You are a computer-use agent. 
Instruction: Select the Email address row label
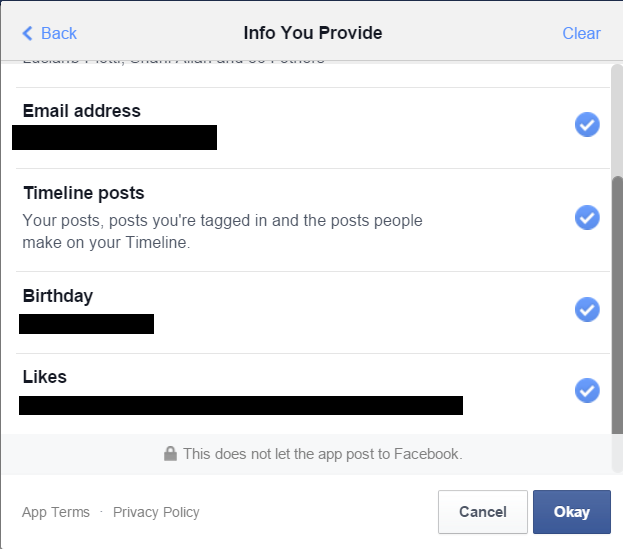[x=81, y=111]
